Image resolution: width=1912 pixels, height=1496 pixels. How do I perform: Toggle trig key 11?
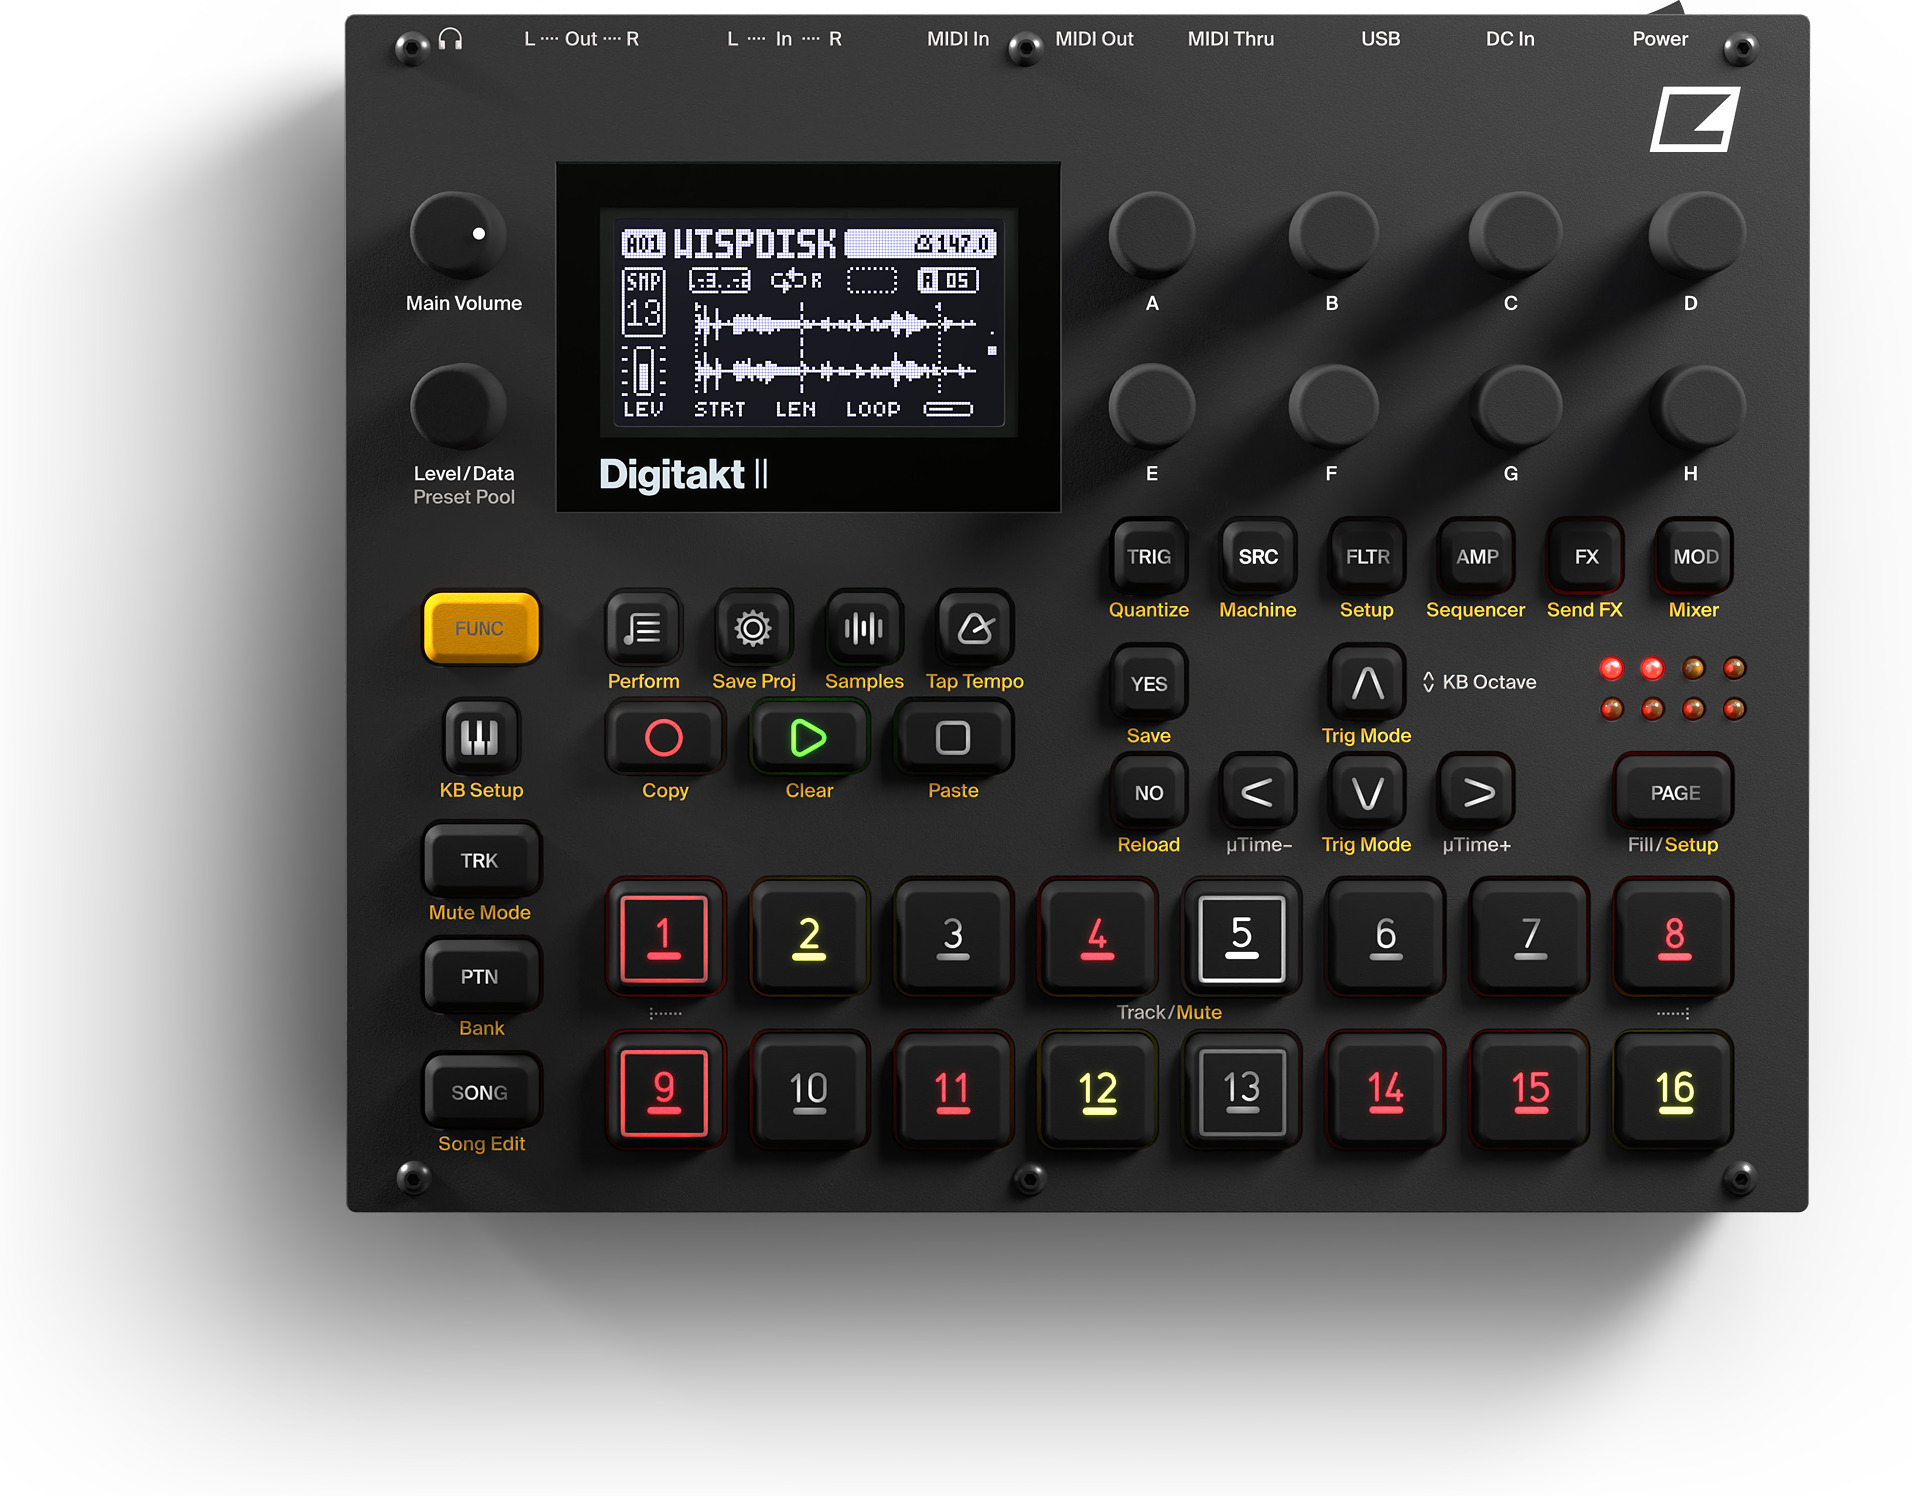point(953,1091)
